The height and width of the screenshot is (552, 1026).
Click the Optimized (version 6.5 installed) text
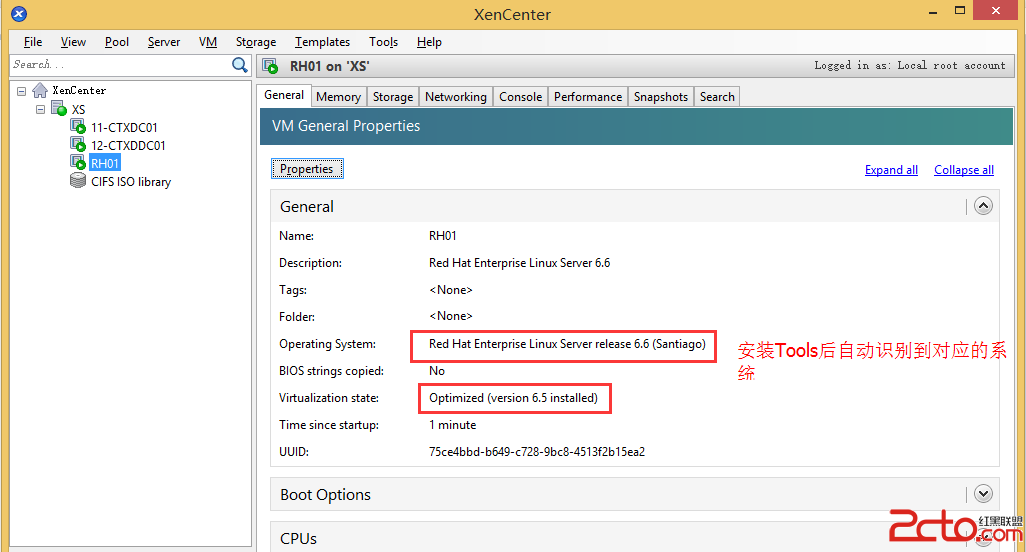point(513,398)
